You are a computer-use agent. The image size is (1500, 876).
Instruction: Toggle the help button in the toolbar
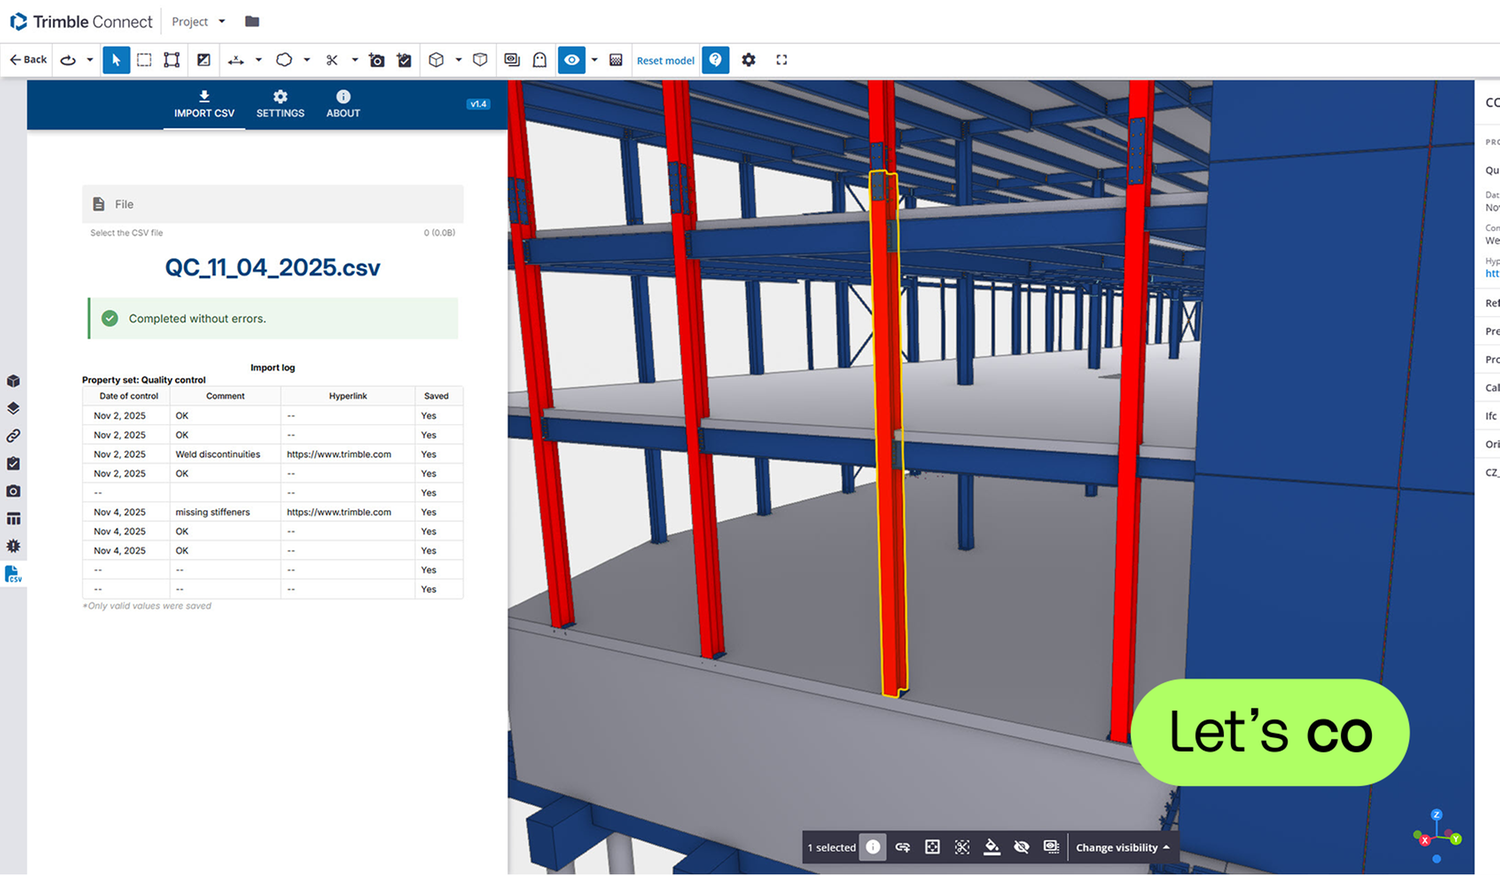pos(716,60)
